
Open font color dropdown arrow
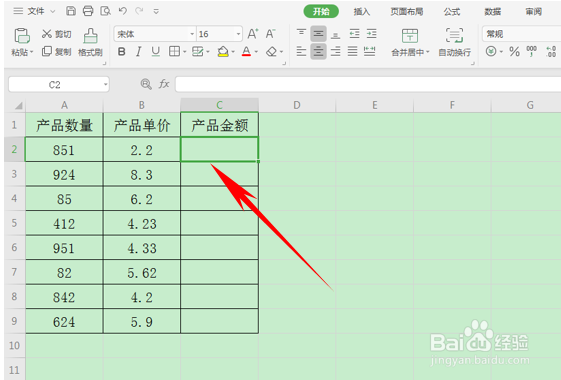(256, 52)
